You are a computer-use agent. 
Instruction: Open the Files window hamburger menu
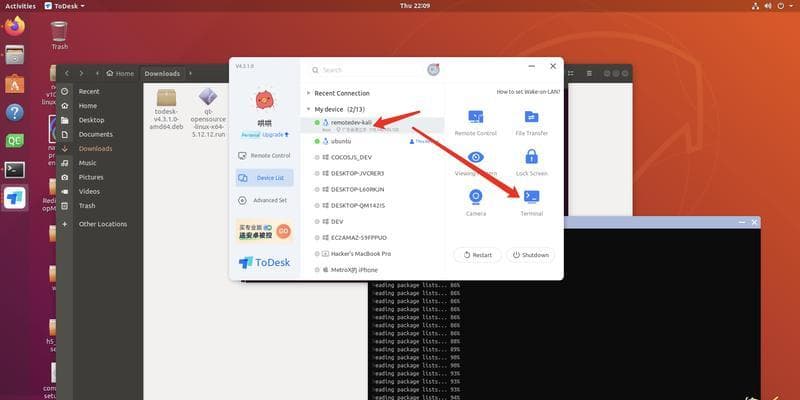pos(589,73)
